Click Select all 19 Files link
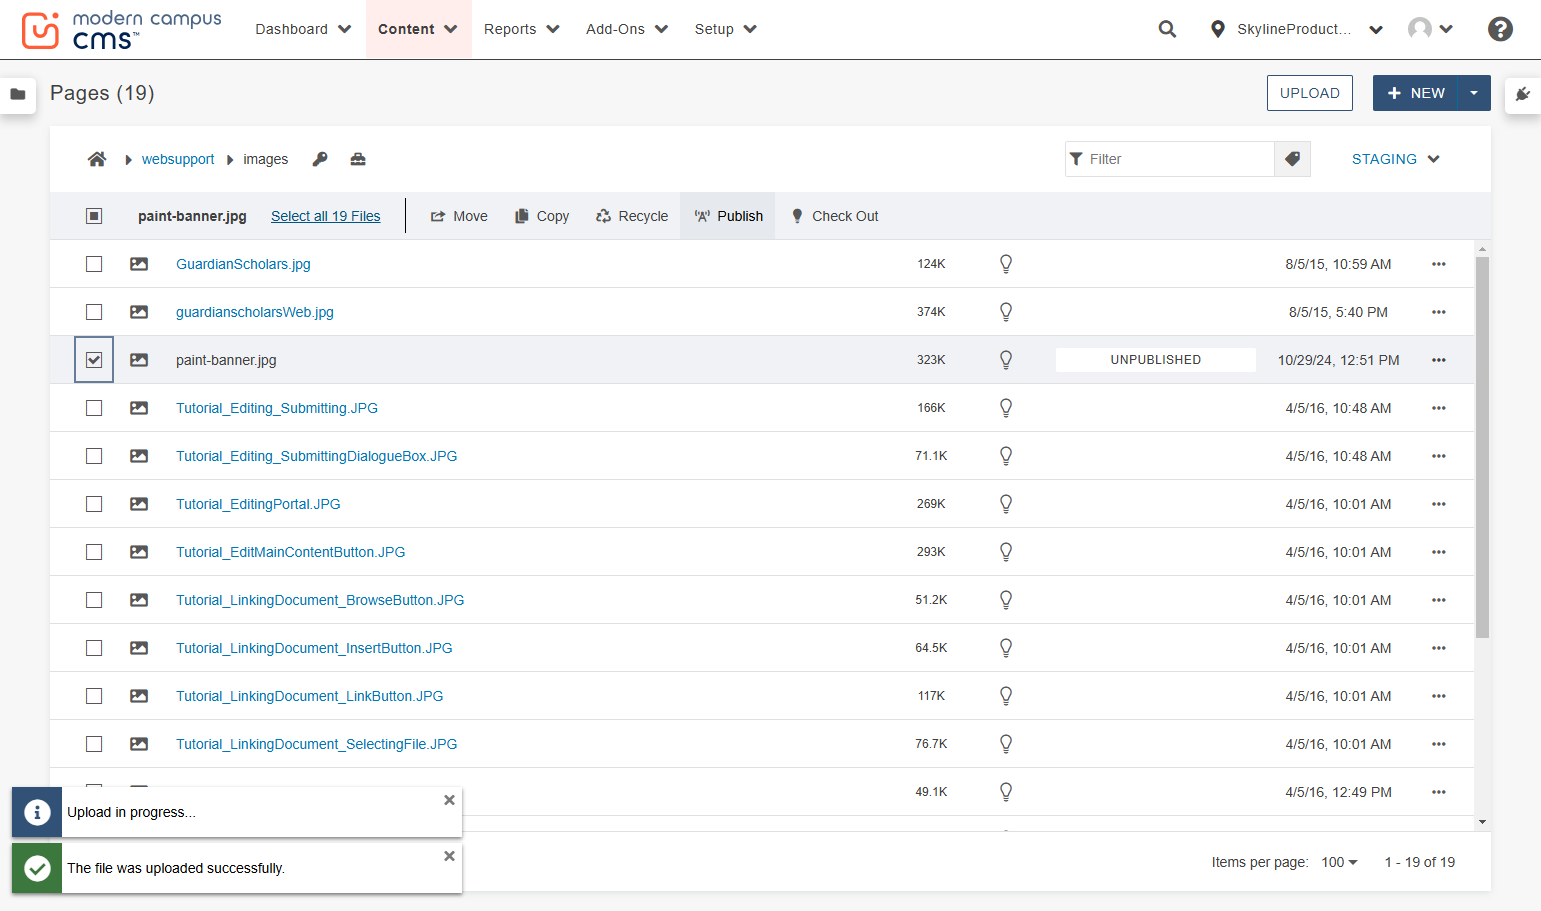Screen dimensions: 1541x911 [326, 216]
